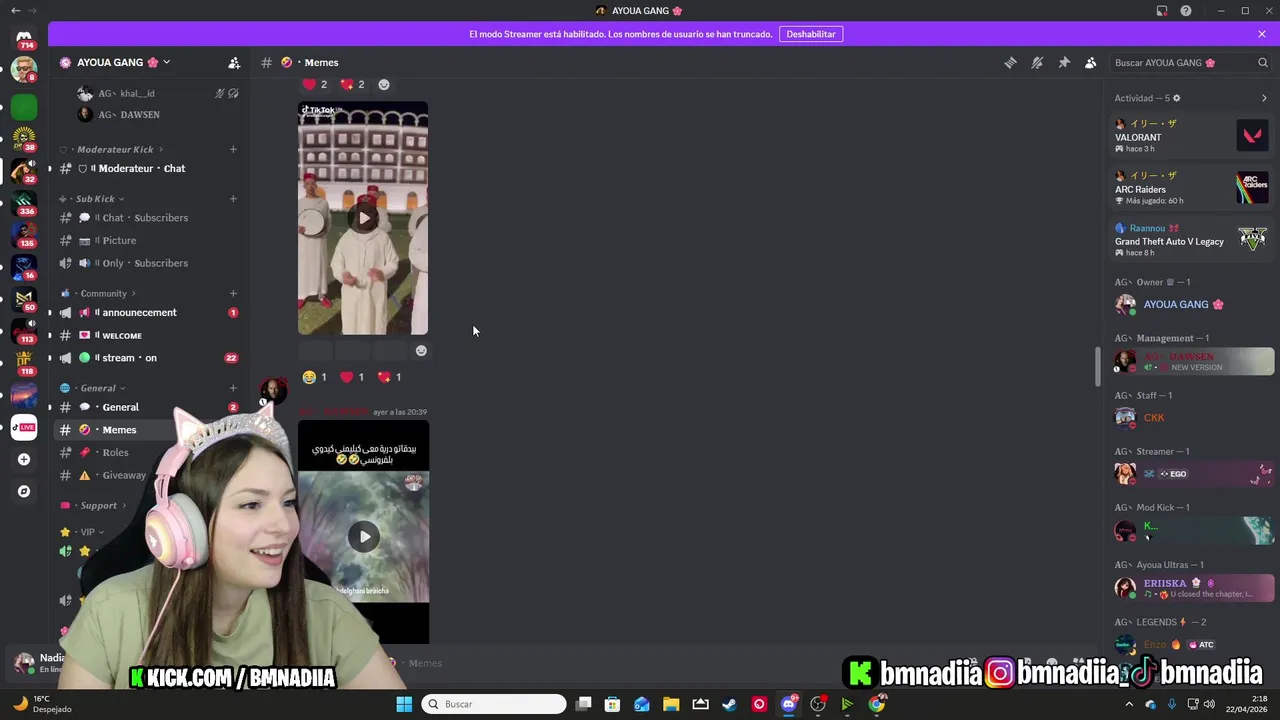The image size is (1280, 720).
Task: Add channel to Sub Kick category with plus
Action: 233,199
